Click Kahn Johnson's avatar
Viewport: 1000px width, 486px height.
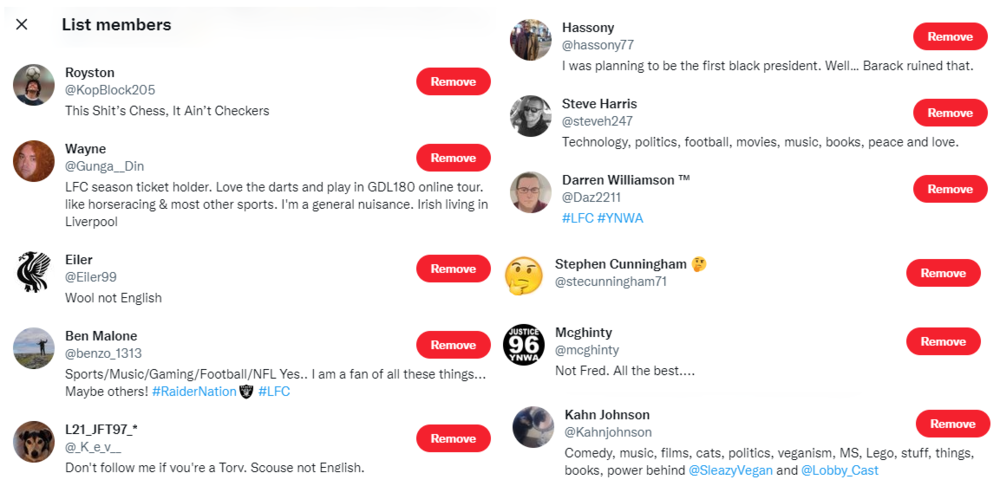[x=534, y=427]
